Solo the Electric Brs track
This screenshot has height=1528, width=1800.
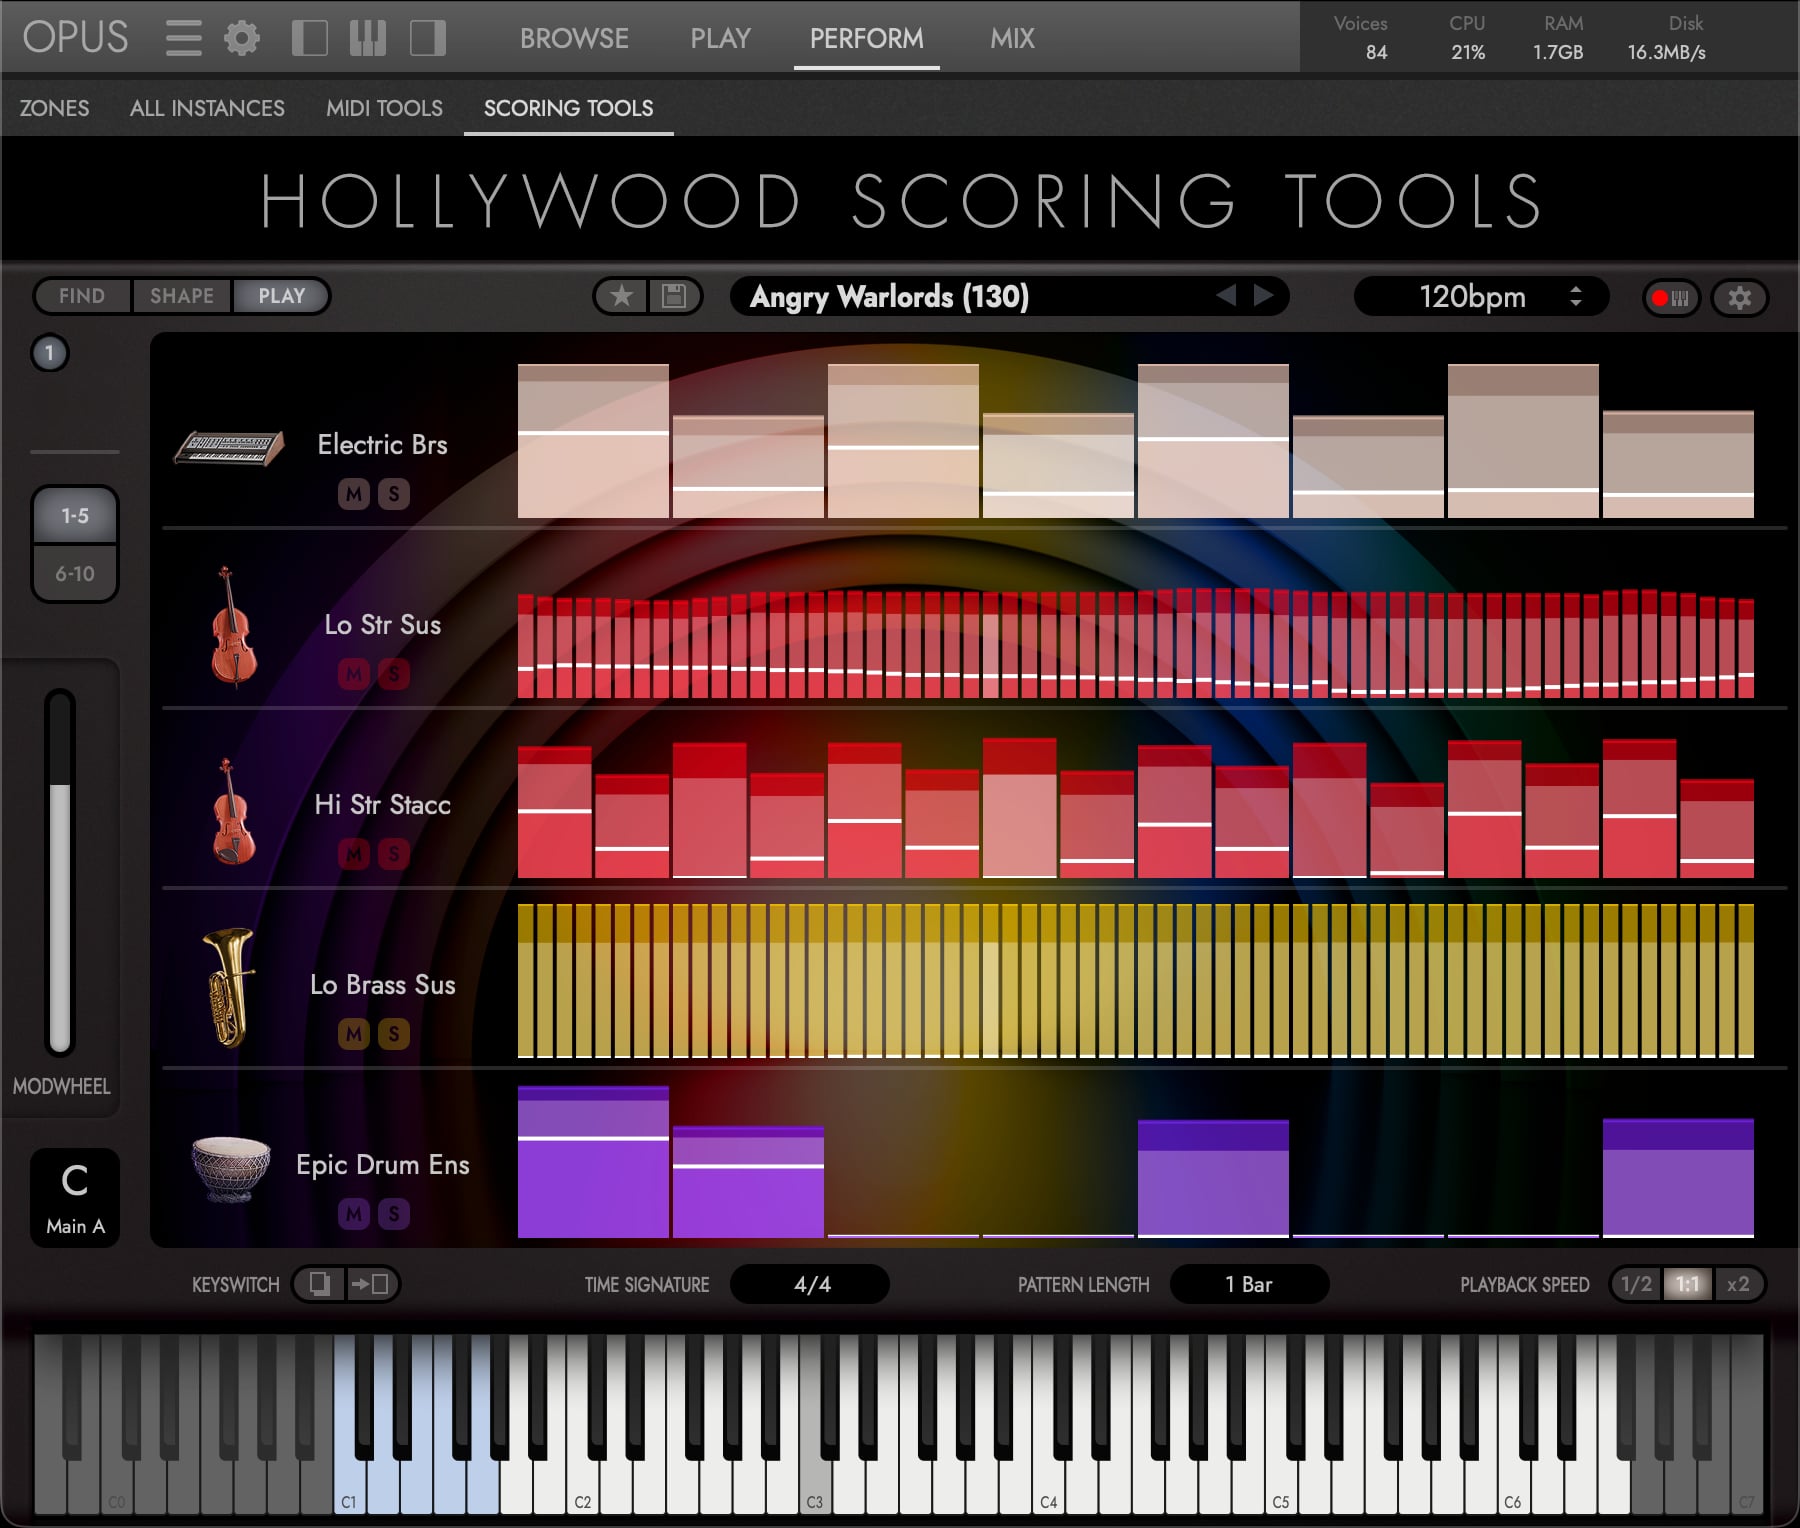pos(394,494)
